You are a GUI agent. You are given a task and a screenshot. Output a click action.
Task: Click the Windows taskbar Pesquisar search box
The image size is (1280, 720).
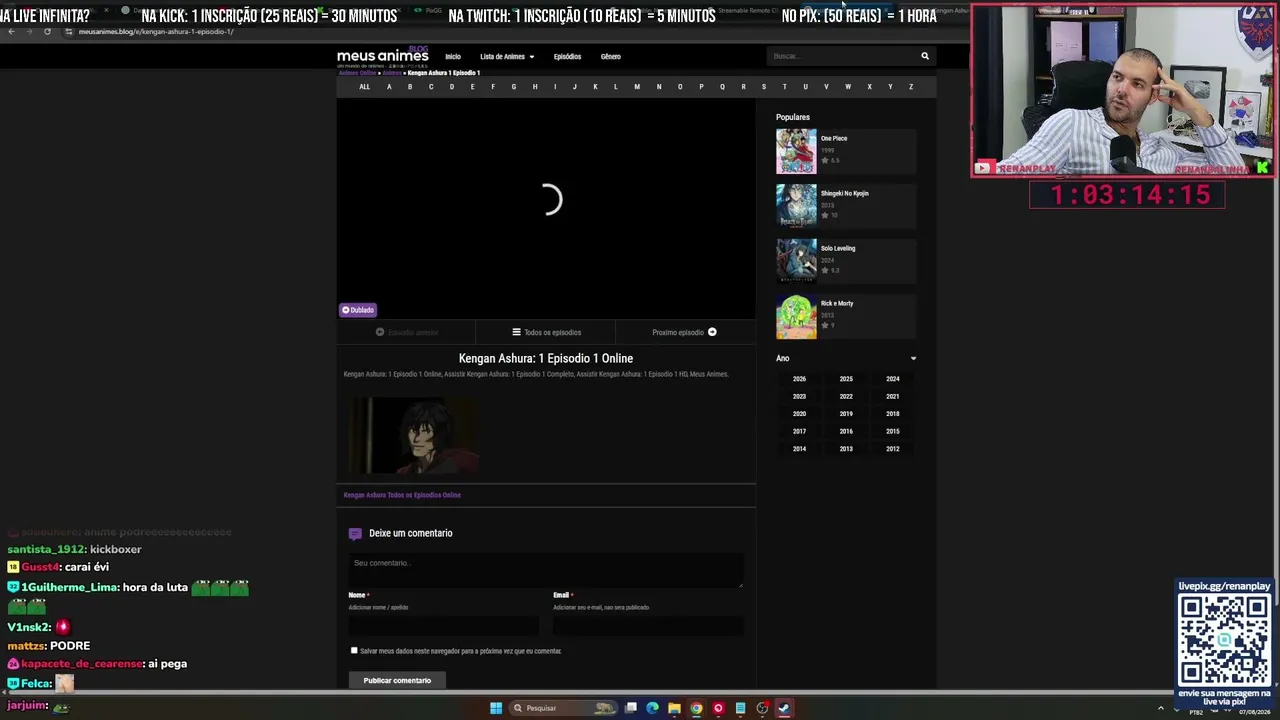[563, 708]
